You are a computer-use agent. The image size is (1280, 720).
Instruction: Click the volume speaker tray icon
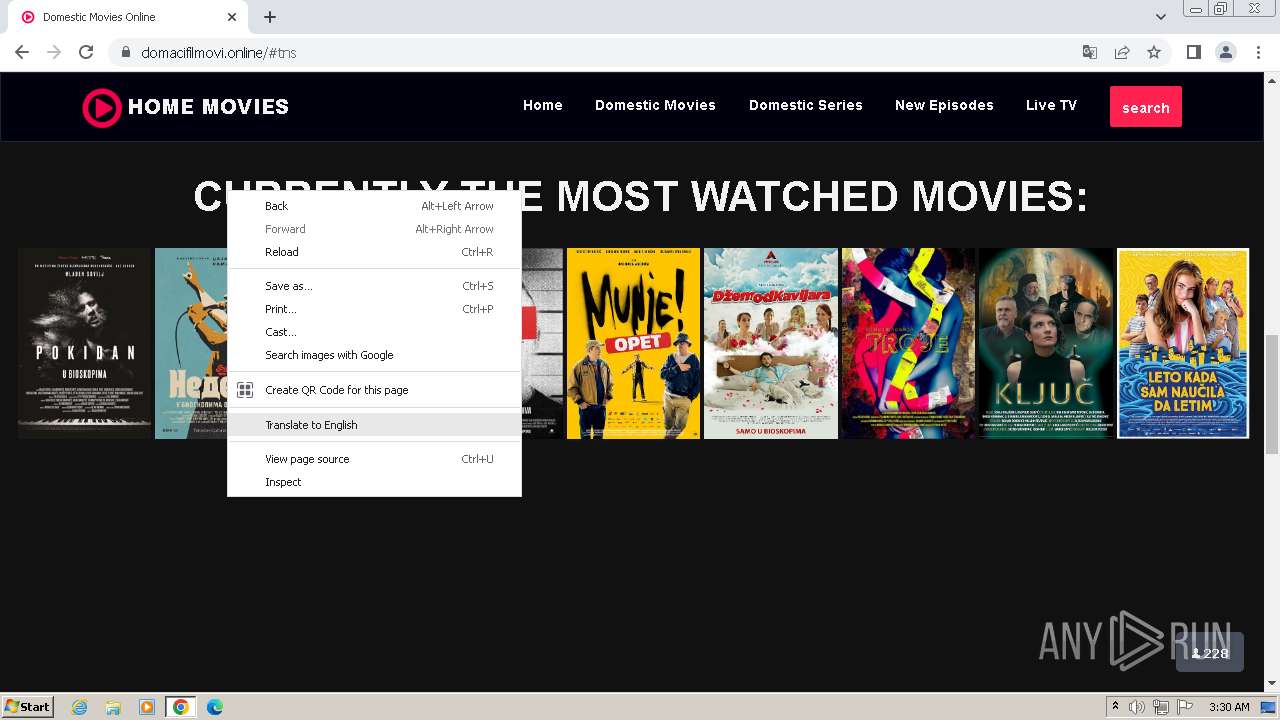[1137, 707]
